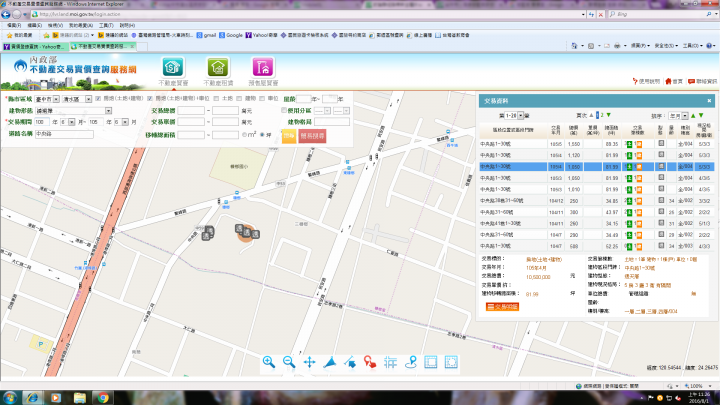720x405 pixels.
Task: Toggle the 土地 checkbox
Action: 216,99
